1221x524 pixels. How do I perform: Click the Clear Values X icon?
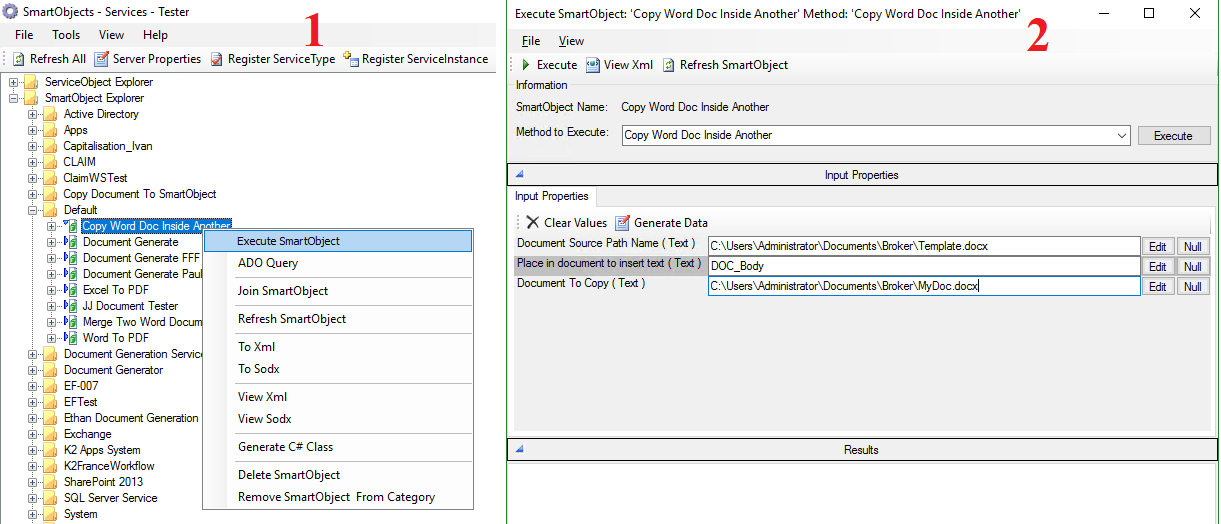pyautogui.click(x=532, y=223)
